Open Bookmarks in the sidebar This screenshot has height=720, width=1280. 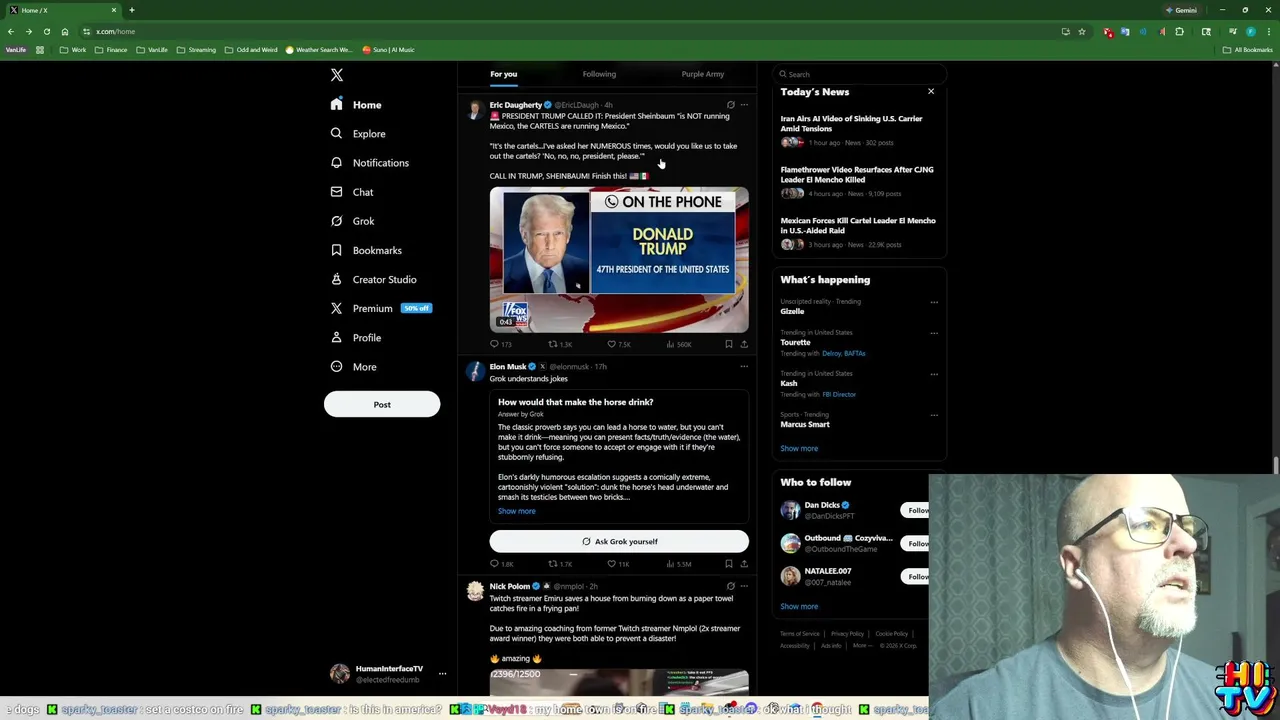(x=366, y=250)
